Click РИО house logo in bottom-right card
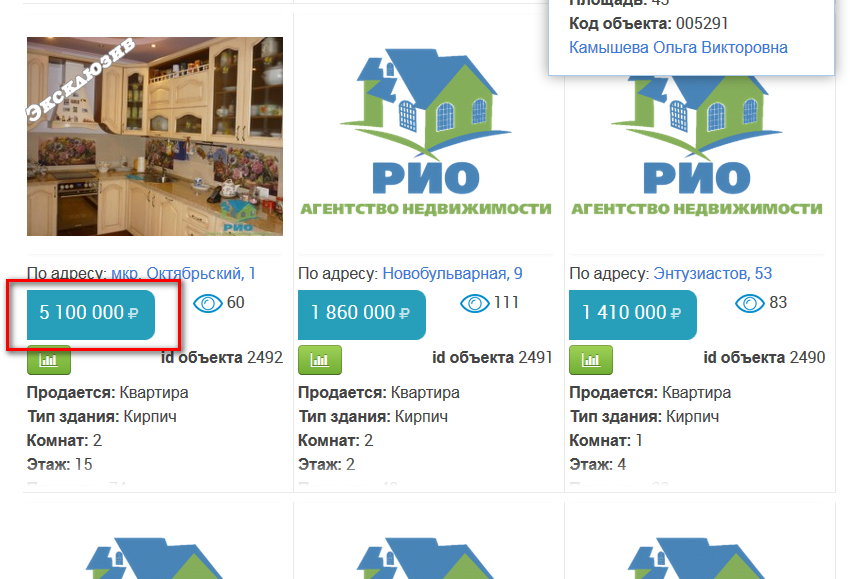The image size is (860, 579). (697, 558)
